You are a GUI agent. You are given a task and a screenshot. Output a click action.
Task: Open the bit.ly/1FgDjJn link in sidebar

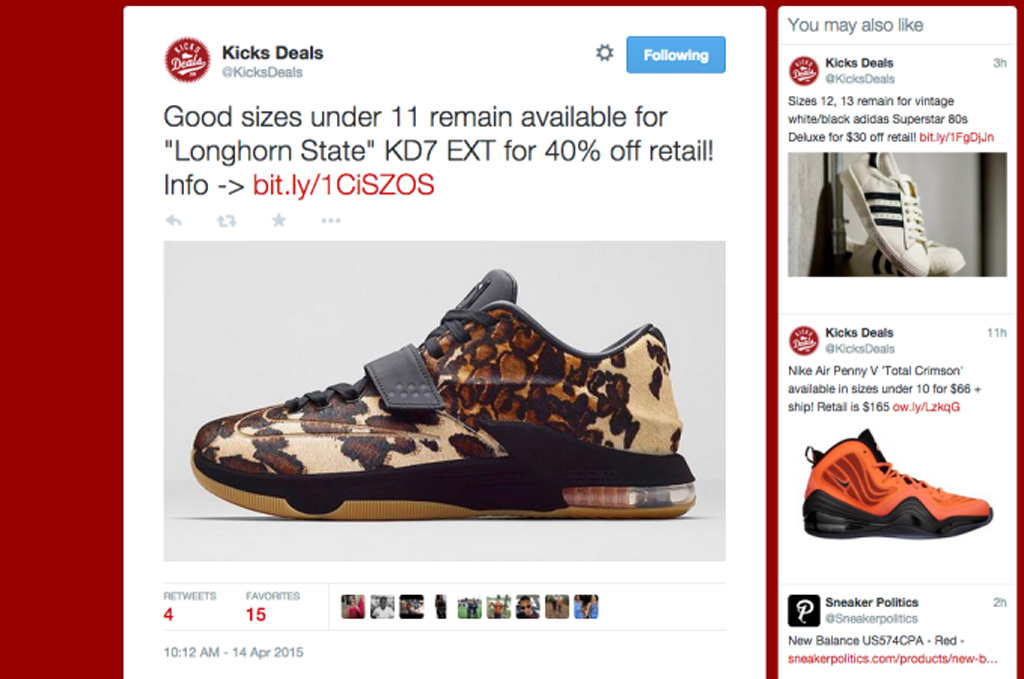point(956,137)
